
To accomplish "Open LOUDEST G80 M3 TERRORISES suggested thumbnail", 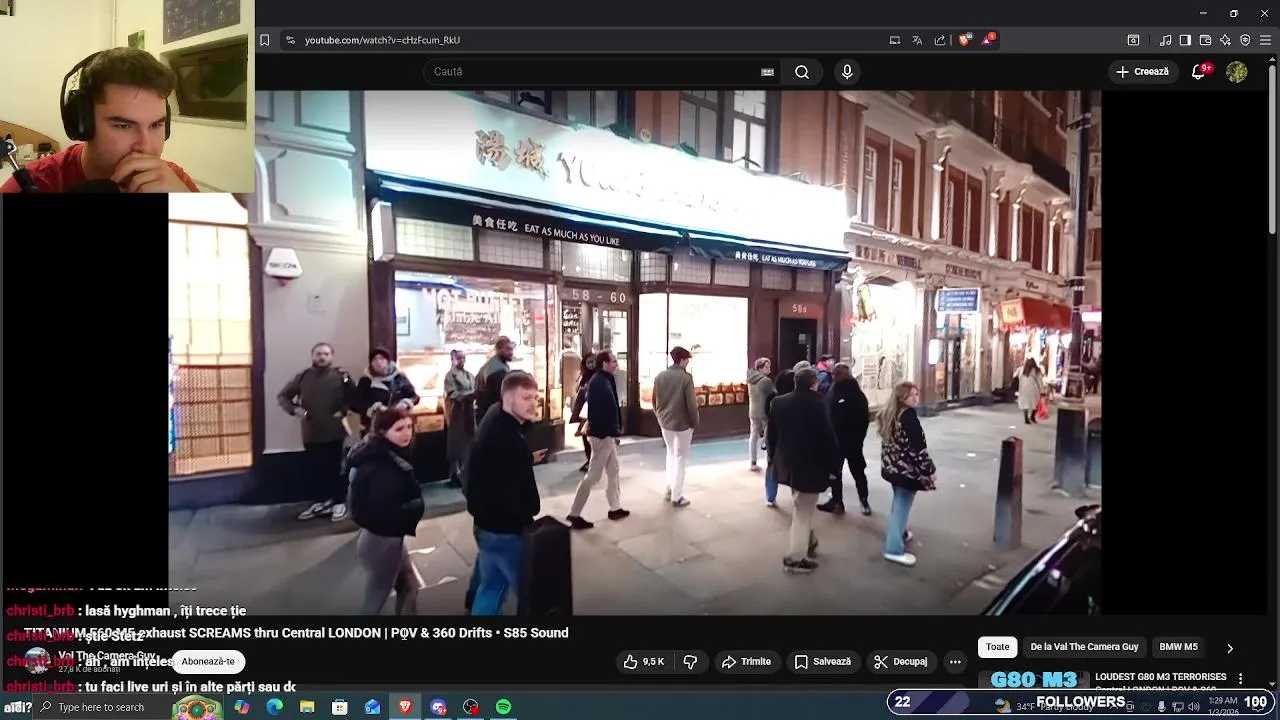I will (1033, 681).
